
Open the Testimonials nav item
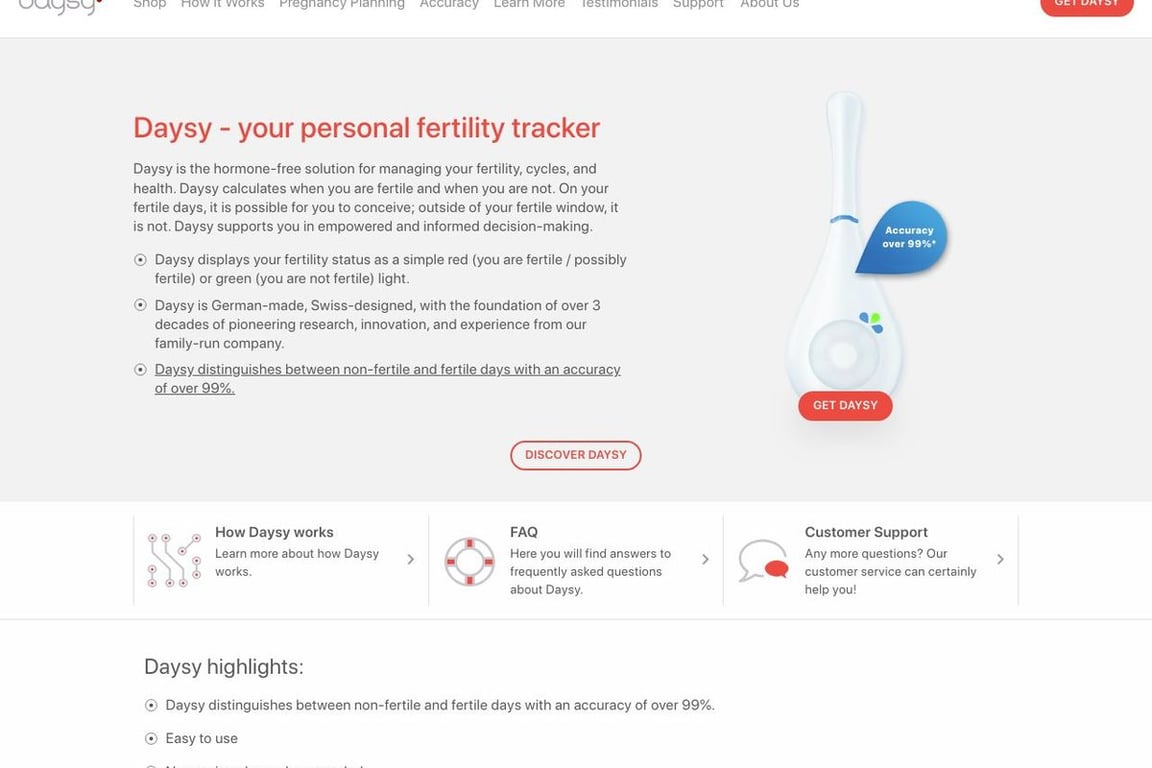tap(619, 4)
